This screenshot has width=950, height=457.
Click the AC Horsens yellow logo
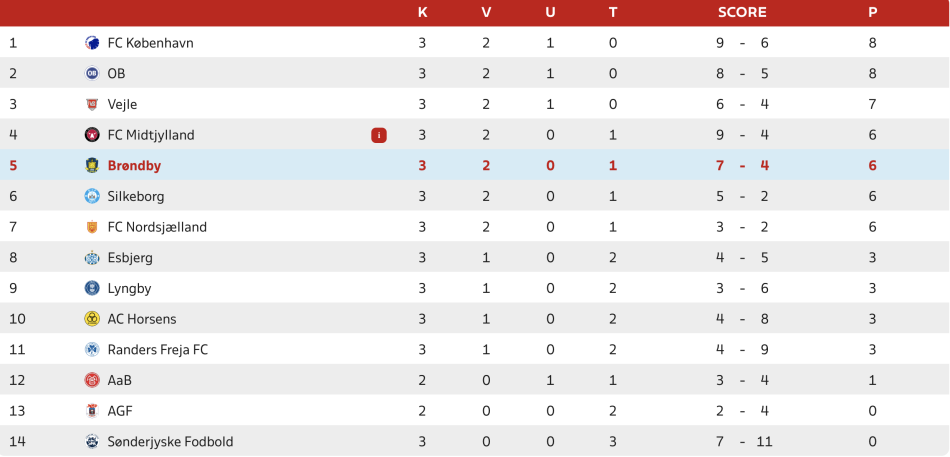(x=91, y=319)
